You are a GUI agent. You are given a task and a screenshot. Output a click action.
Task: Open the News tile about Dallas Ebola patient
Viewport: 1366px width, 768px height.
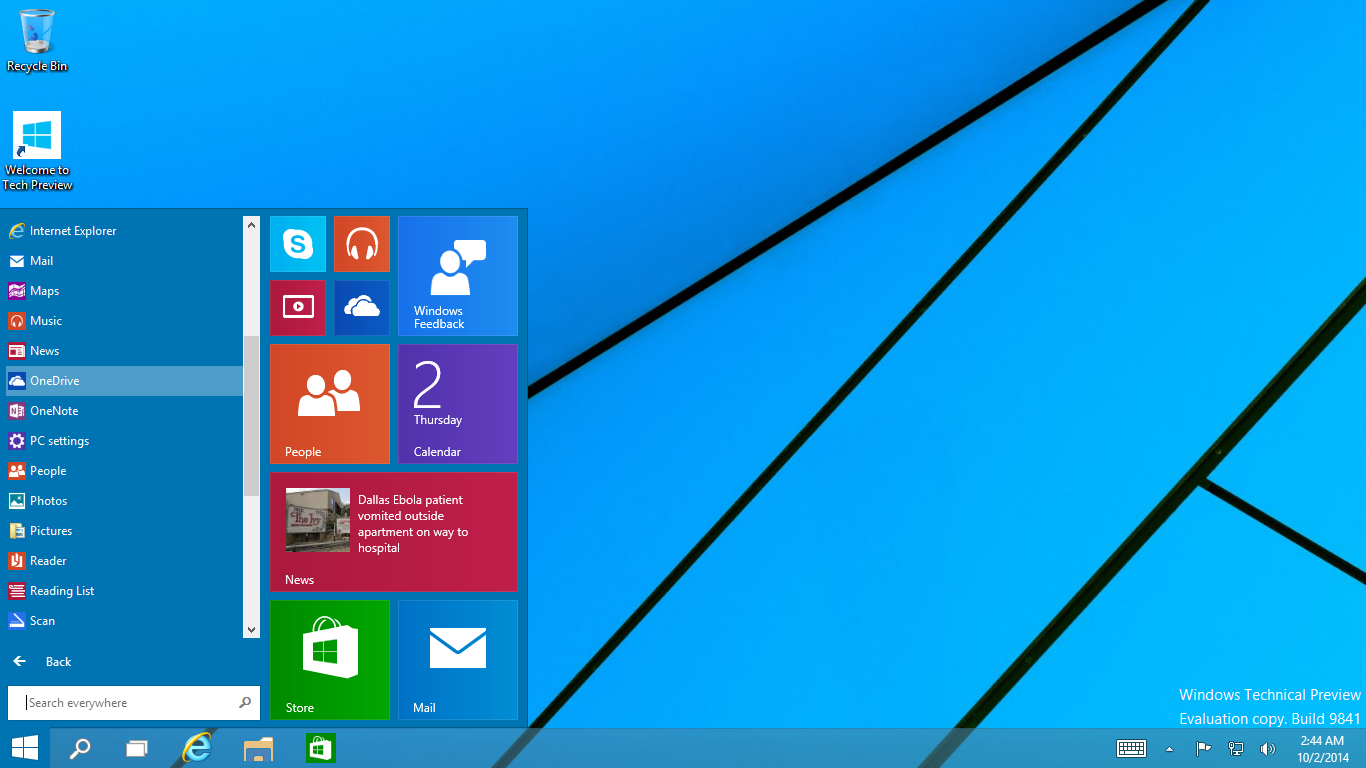[394, 532]
